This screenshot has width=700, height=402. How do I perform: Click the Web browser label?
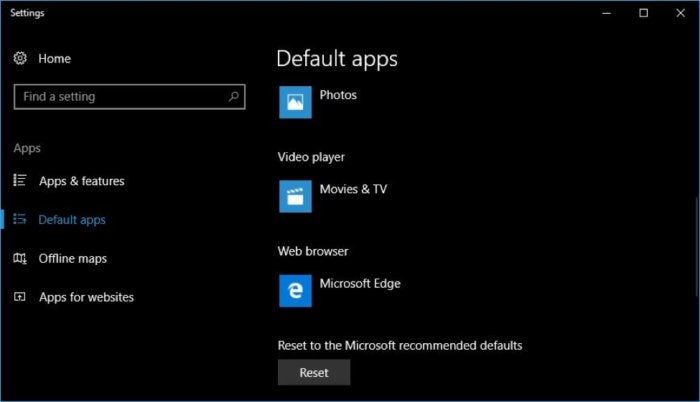coord(313,251)
